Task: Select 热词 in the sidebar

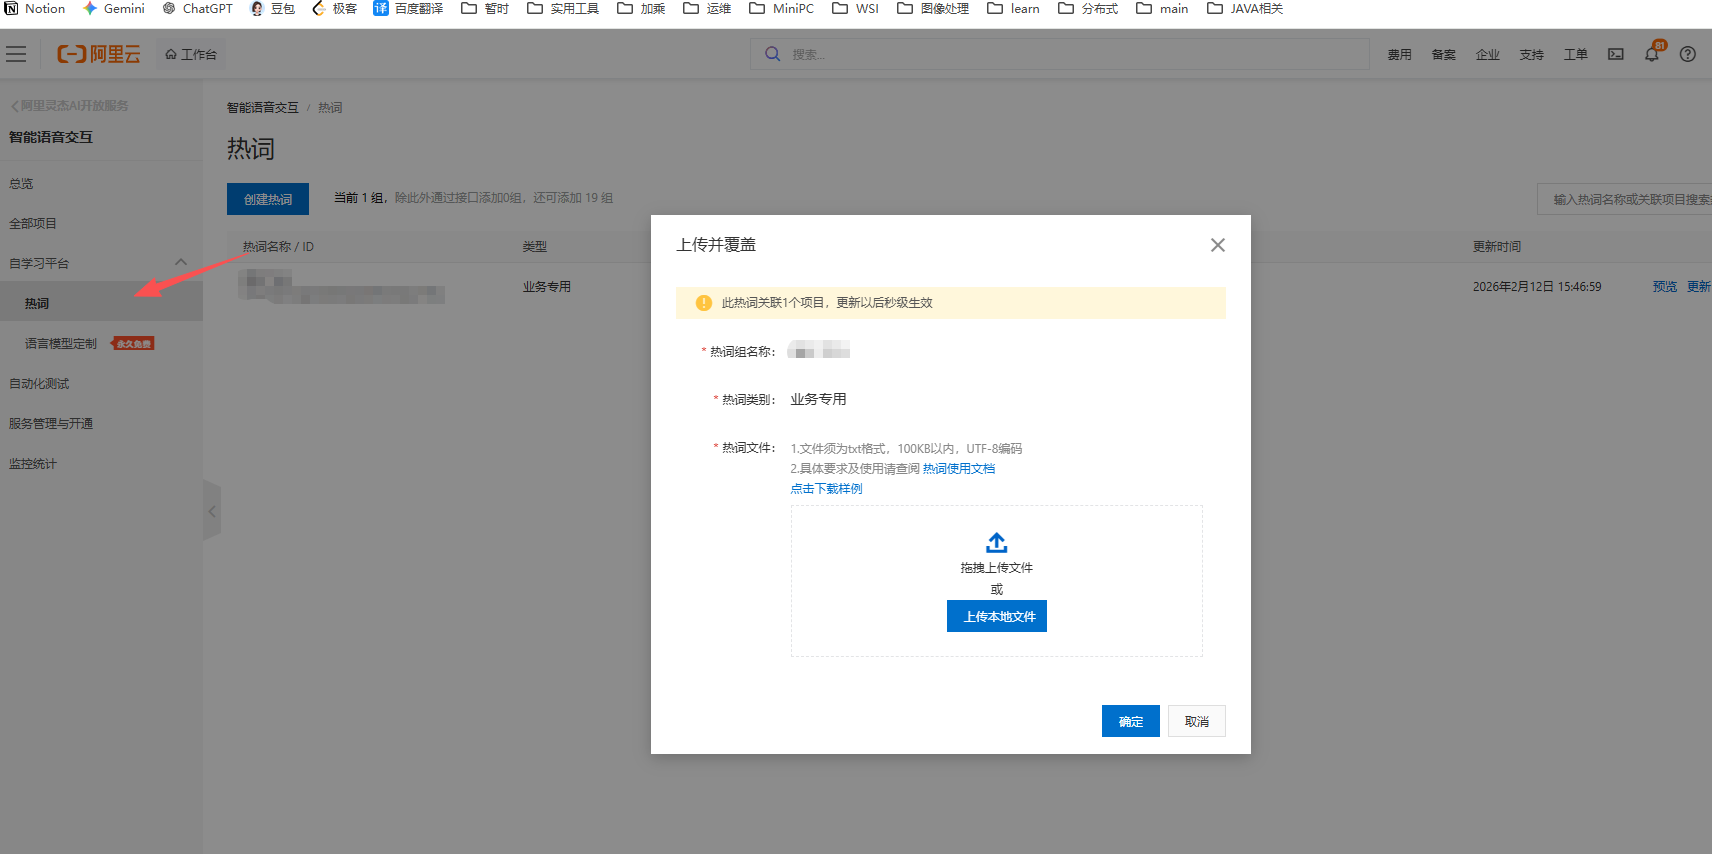Action: tap(101, 303)
